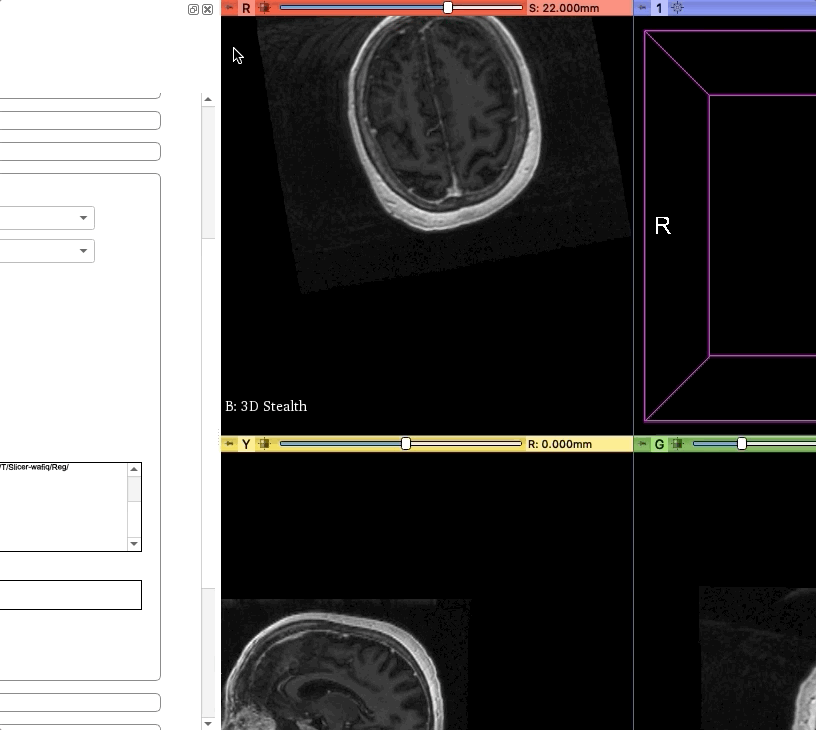Open the second combo box dropdown arrow
Viewport: 816px width, 730px height.
click(x=83, y=251)
